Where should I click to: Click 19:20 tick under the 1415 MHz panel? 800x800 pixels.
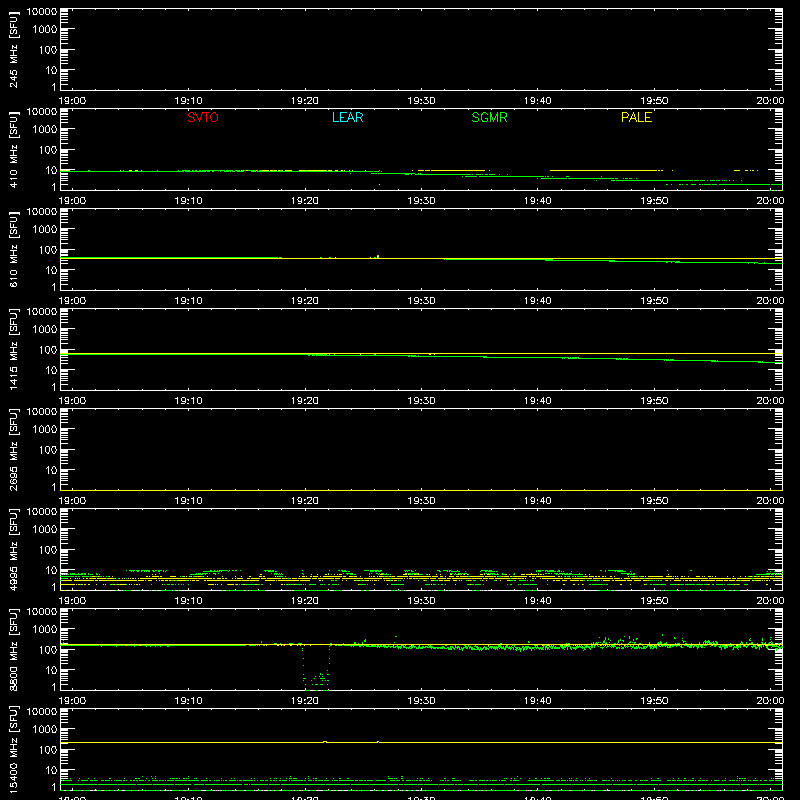coord(305,401)
